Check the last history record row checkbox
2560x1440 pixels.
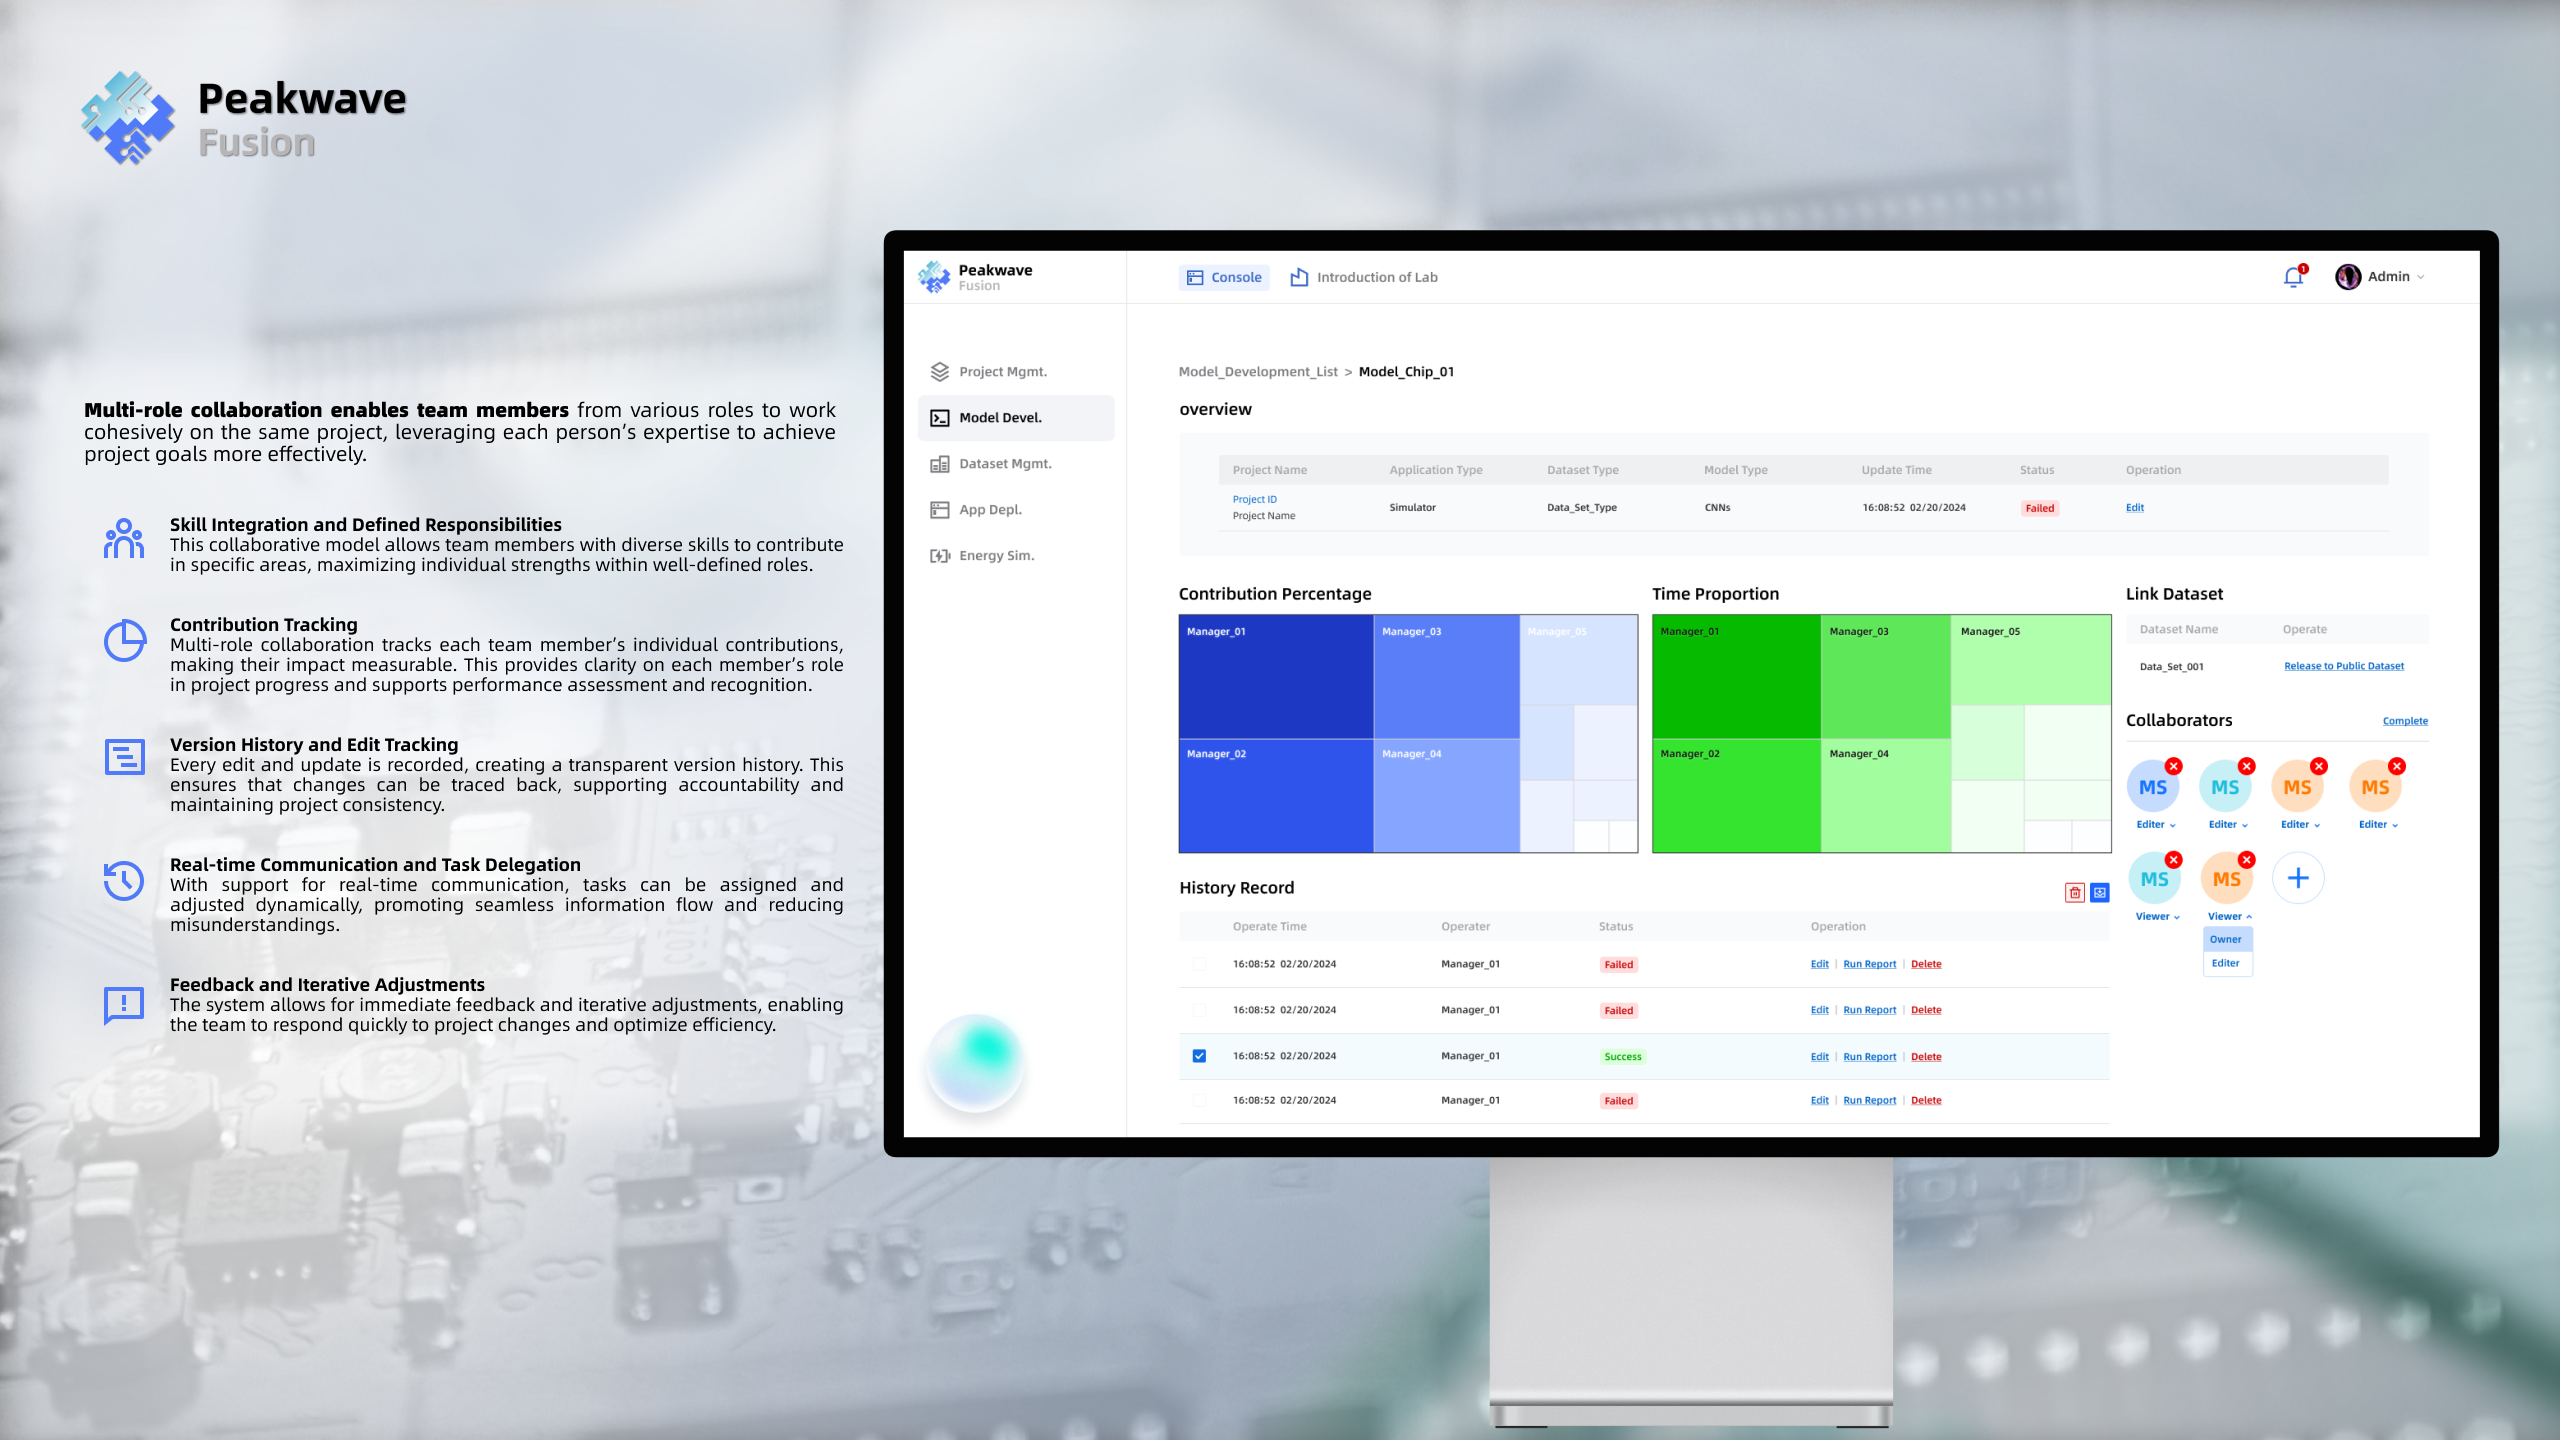(1199, 1100)
